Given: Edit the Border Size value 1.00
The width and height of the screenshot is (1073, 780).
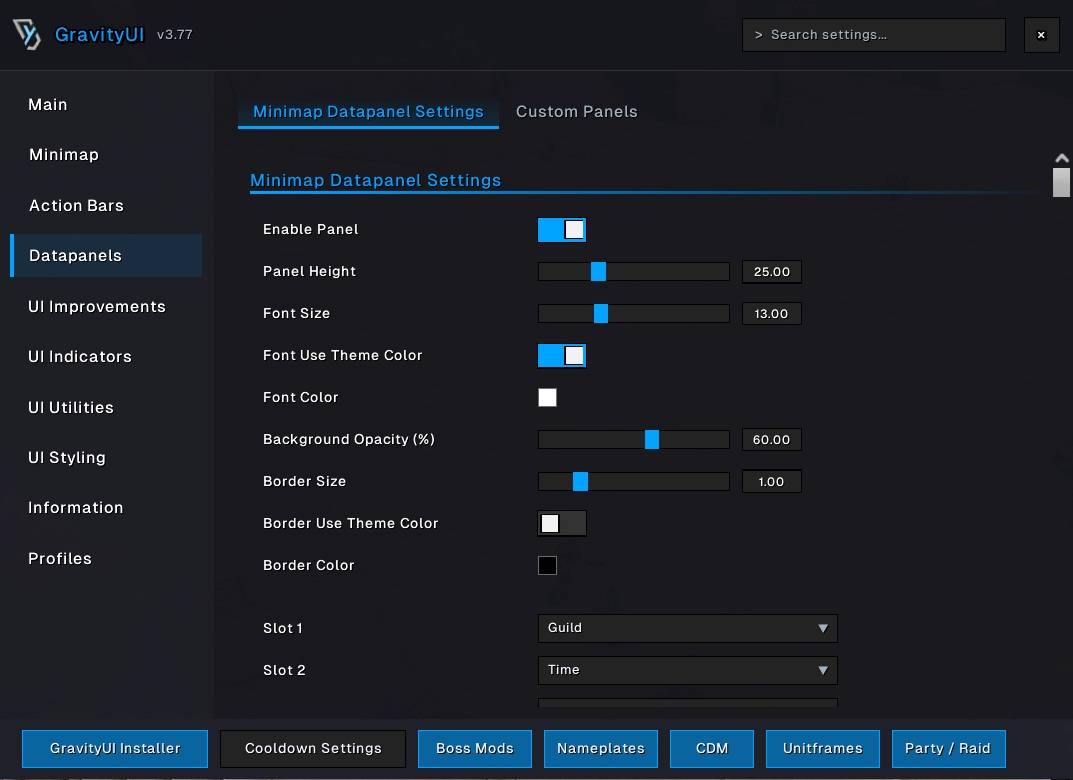Looking at the screenshot, I should [771, 482].
